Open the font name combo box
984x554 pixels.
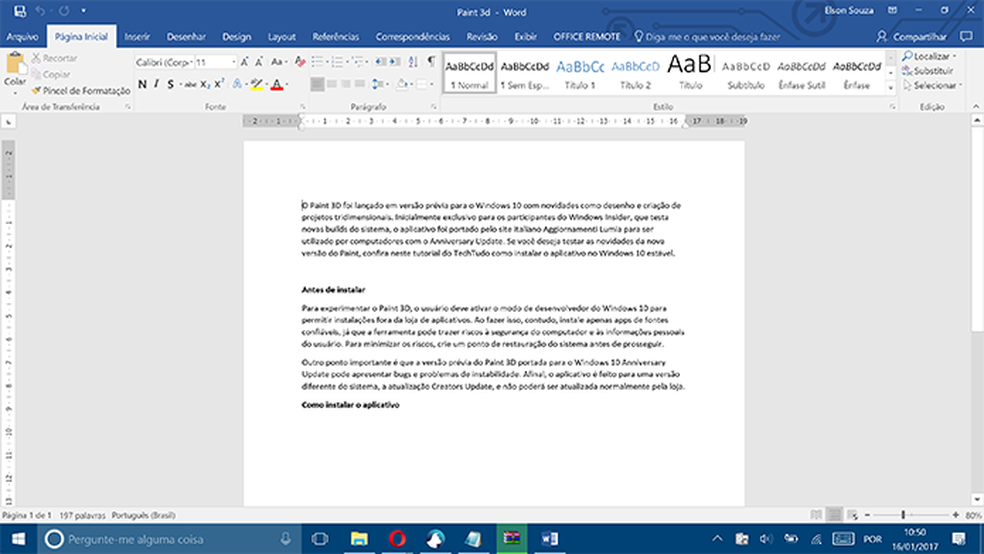coord(164,62)
